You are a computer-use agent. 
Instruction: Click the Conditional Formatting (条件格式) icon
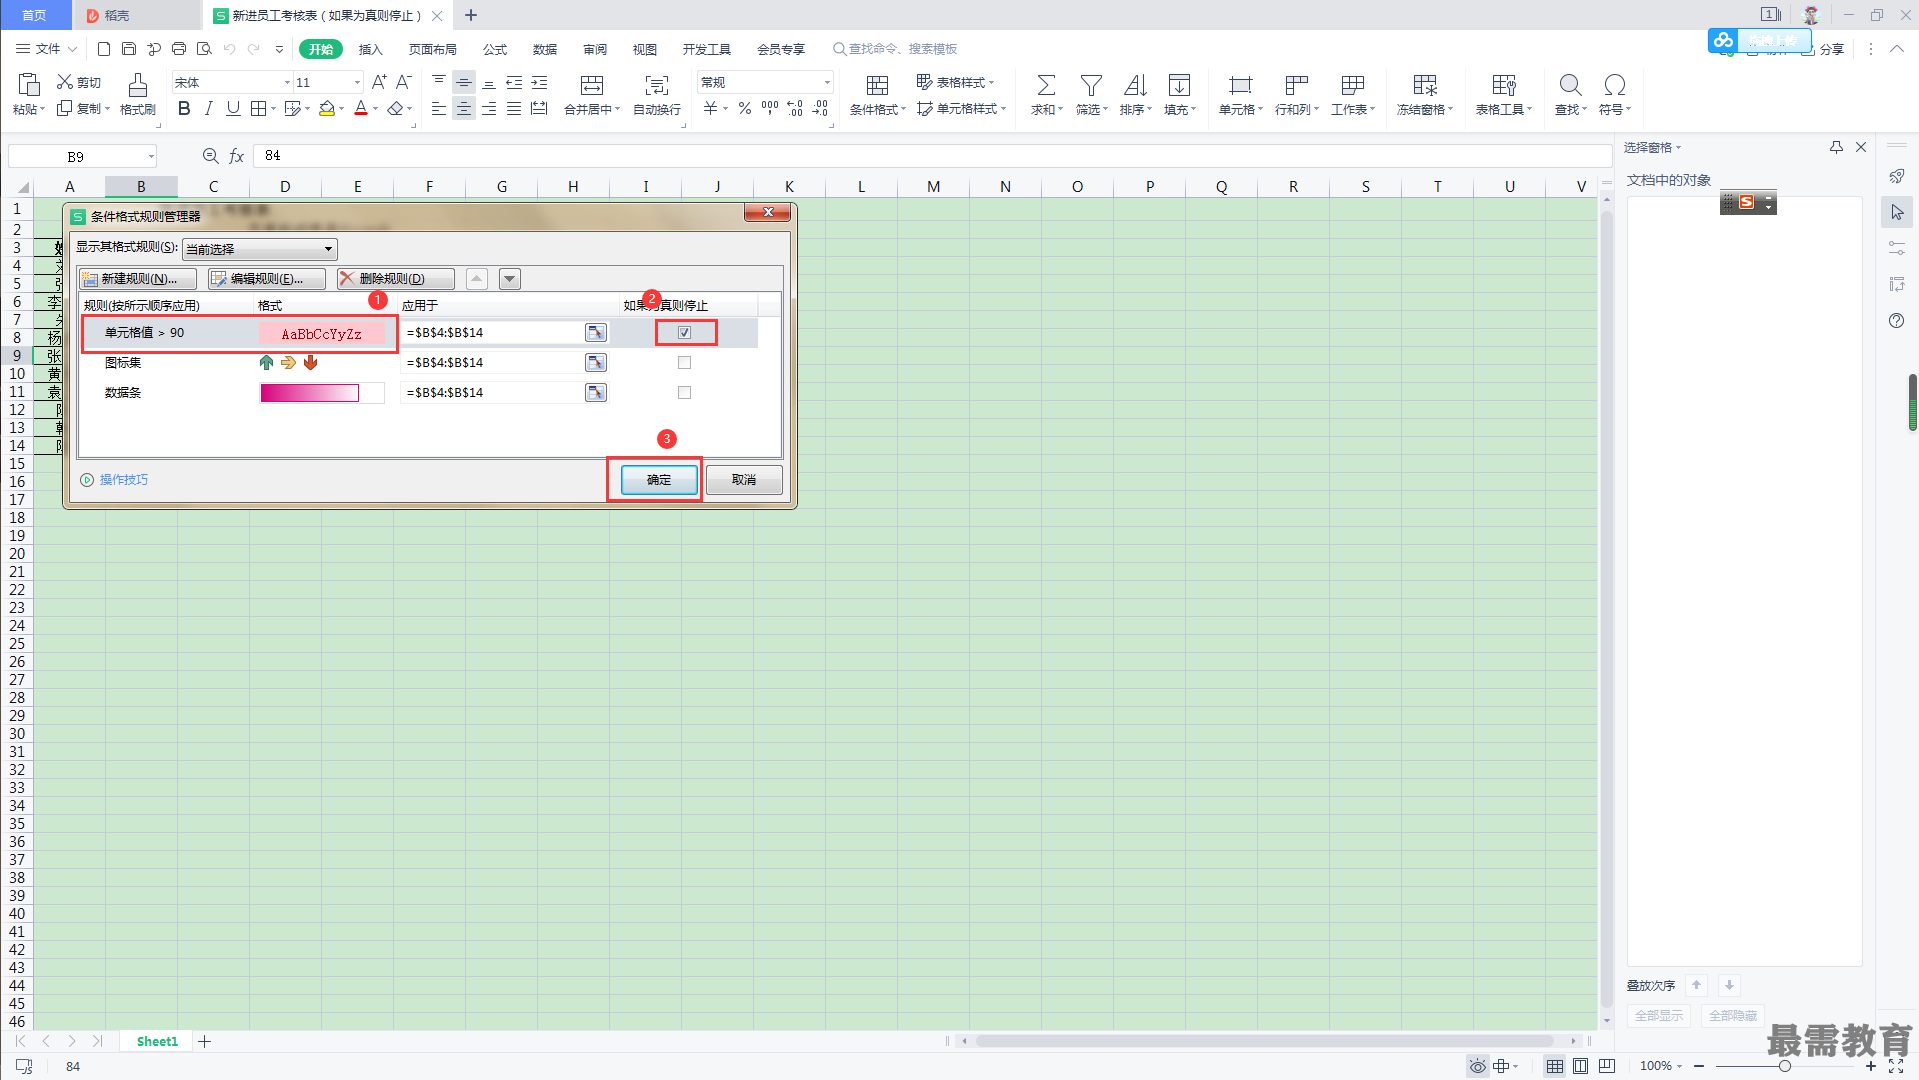click(x=877, y=85)
